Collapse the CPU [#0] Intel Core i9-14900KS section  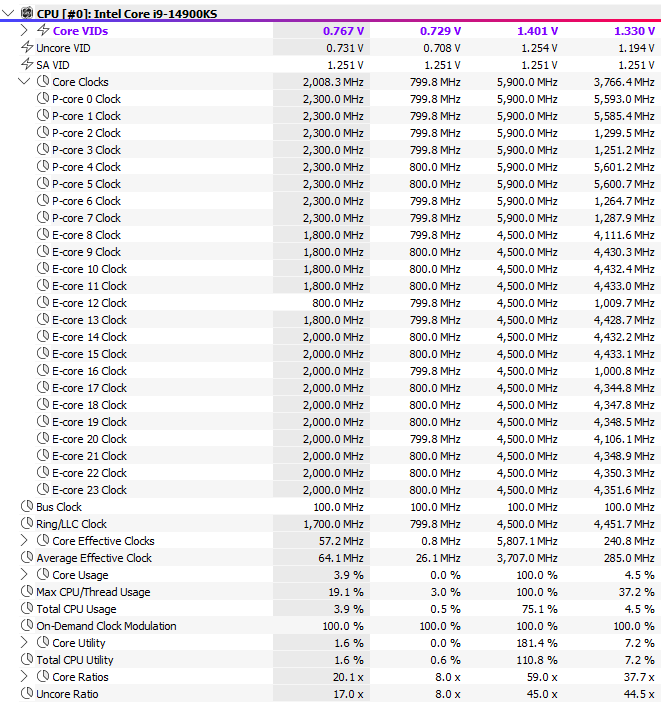[8, 13]
